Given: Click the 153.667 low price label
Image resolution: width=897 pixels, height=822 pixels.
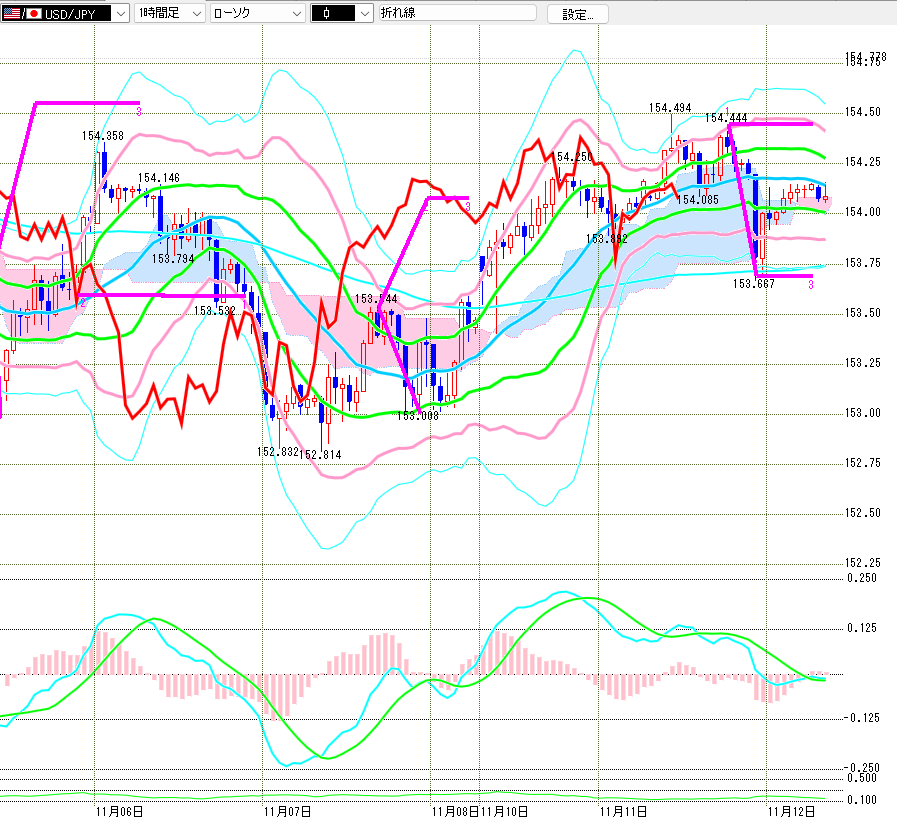Looking at the screenshot, I should coord(754,283).
